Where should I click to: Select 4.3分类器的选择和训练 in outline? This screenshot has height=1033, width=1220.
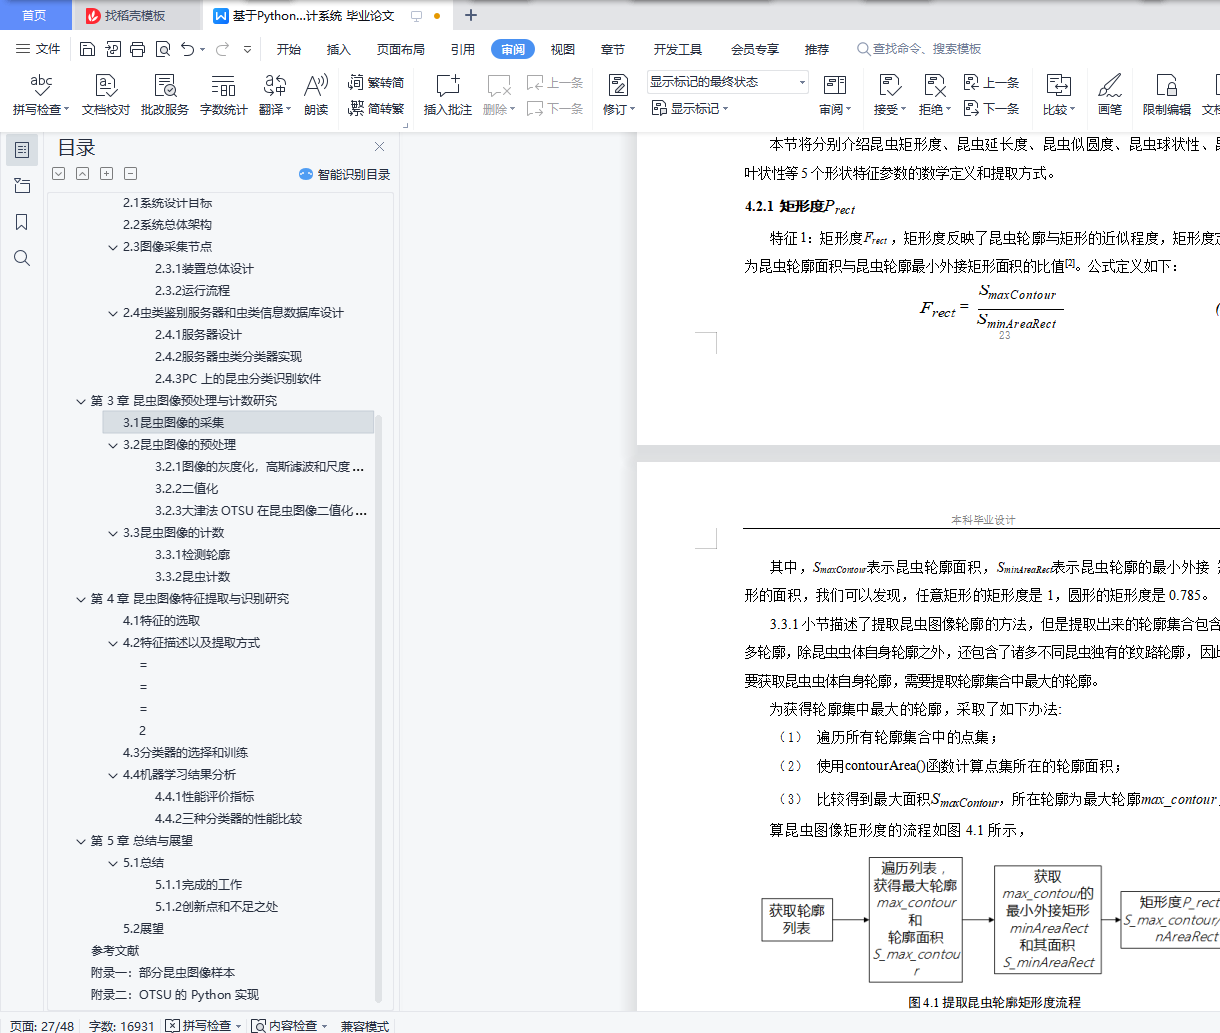click(185, 752)
